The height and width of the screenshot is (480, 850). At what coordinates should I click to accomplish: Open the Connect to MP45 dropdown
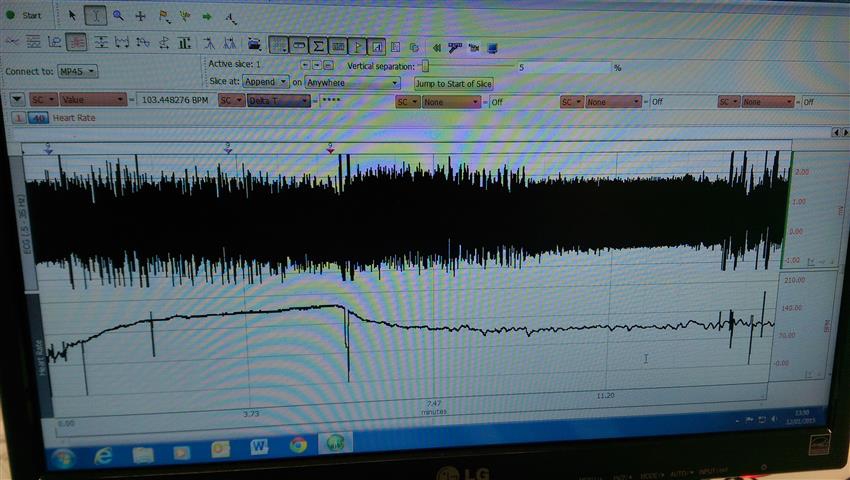pos(79,72)
